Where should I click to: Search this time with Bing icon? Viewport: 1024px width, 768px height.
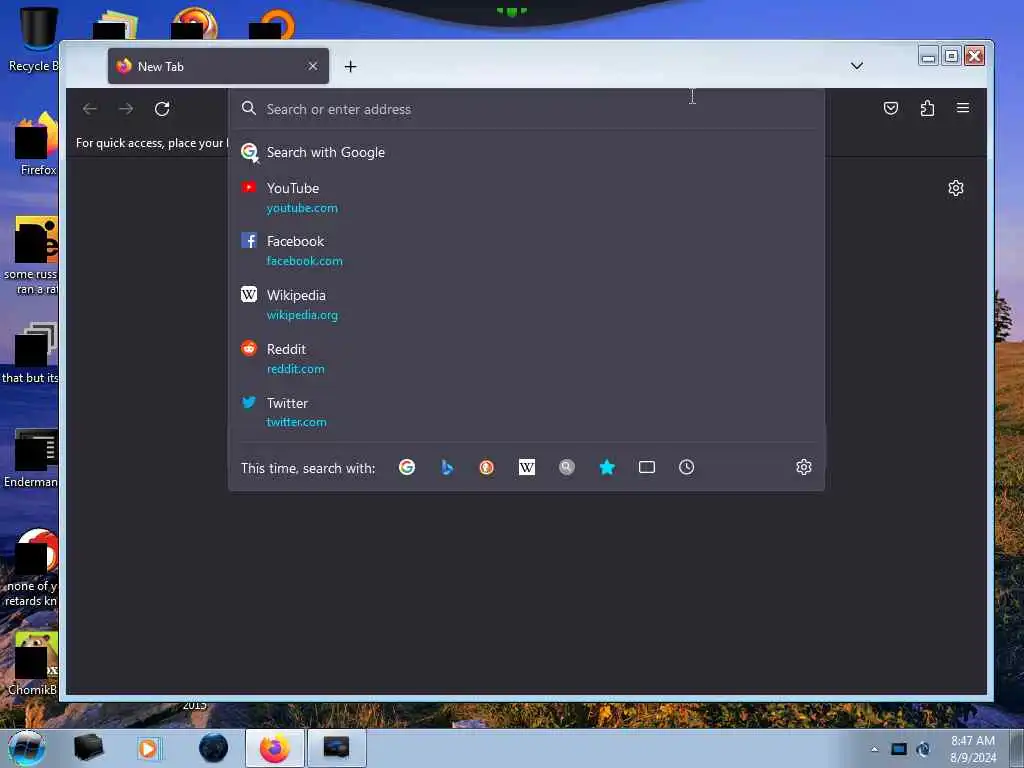coord(447,467)
